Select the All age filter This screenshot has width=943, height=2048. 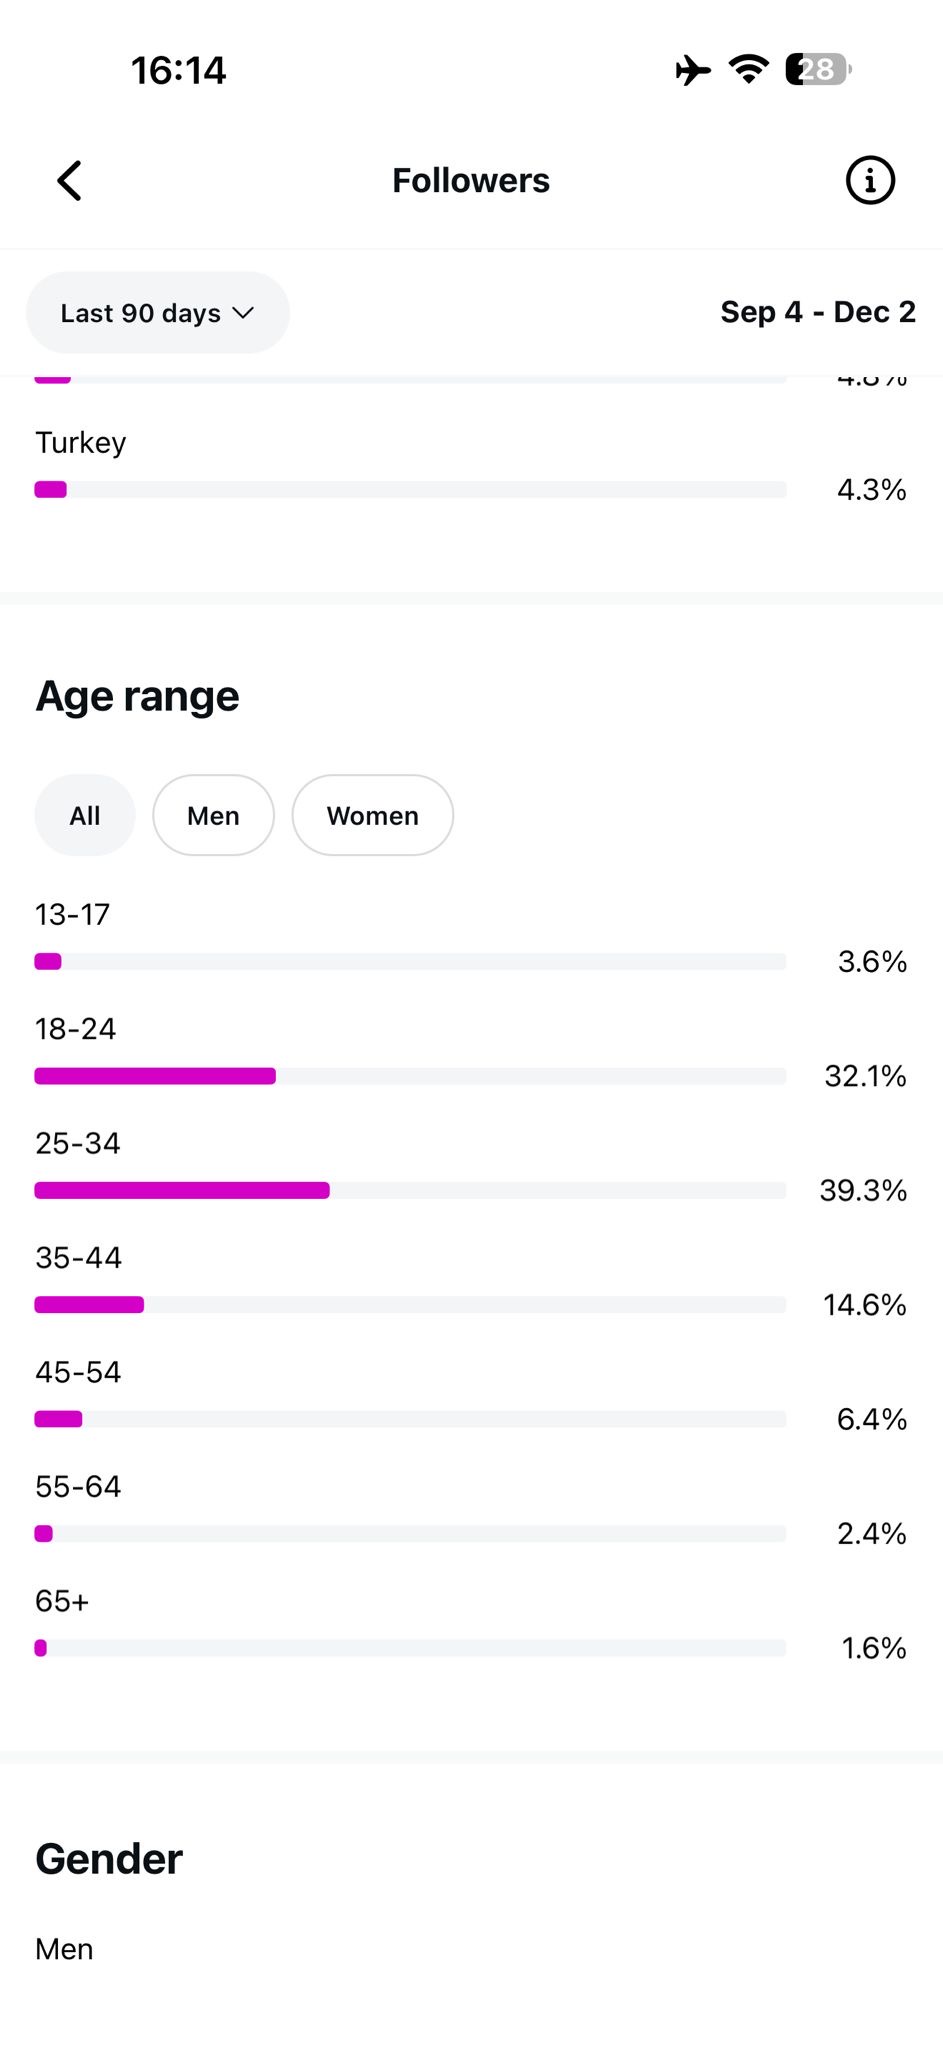click(85, 816)
